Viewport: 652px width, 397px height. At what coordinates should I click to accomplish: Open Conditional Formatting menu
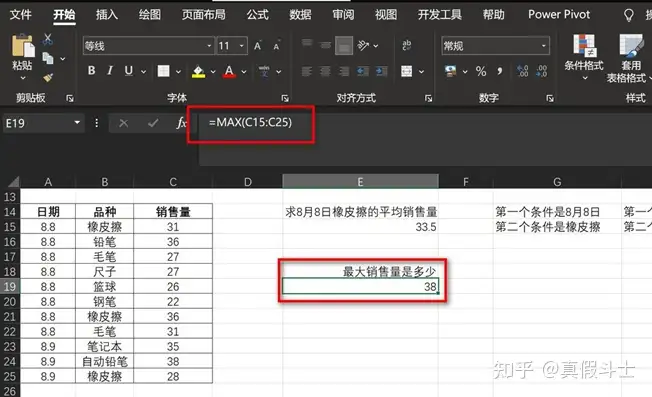[584, 56]
